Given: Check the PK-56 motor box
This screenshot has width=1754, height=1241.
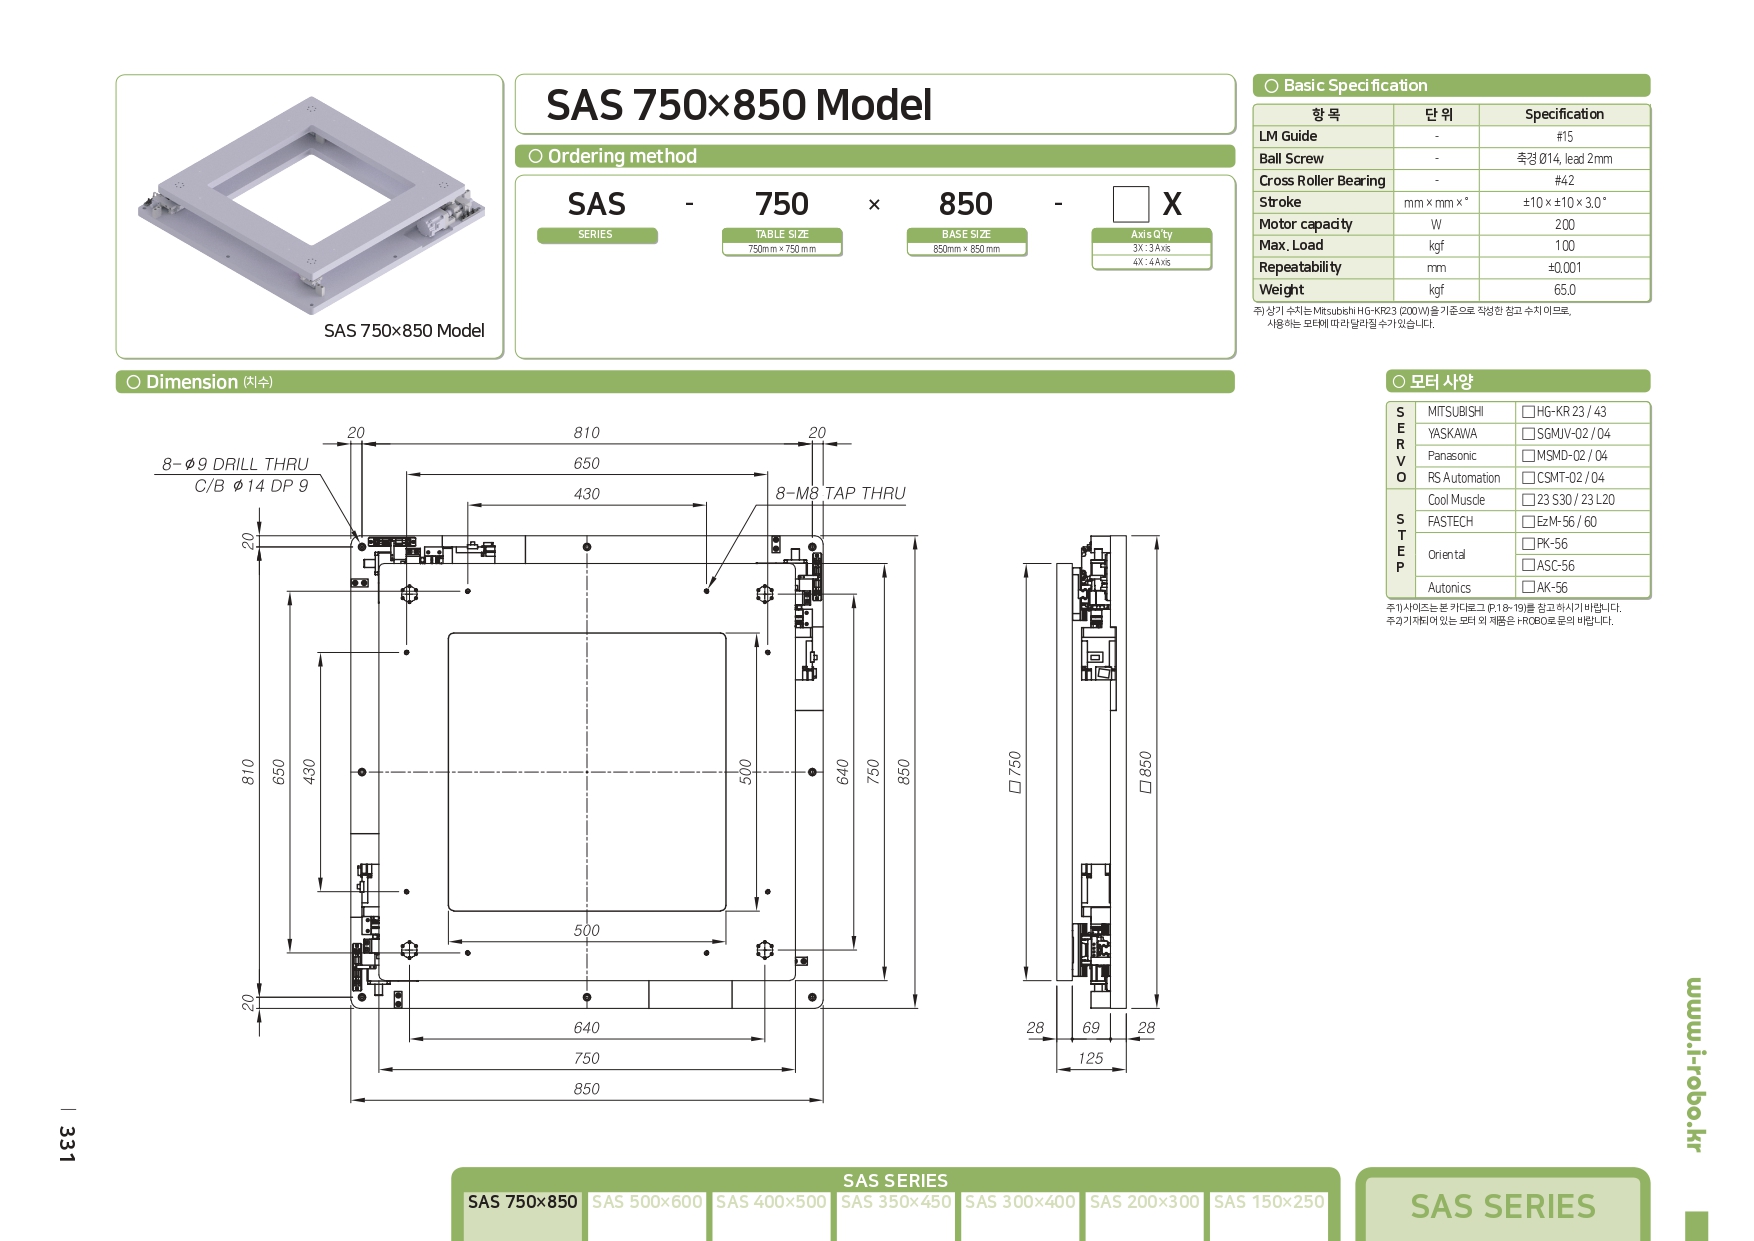Looking at the screenshot, I should (x=1528, y=544).
